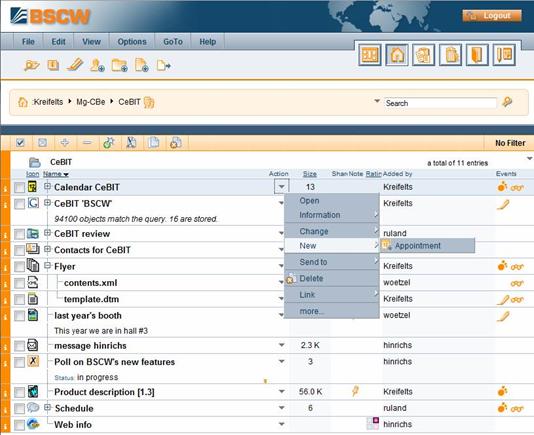Click the pencil edit icon in toolbar
The image size is (534, 435).
[x=75, y=64]
